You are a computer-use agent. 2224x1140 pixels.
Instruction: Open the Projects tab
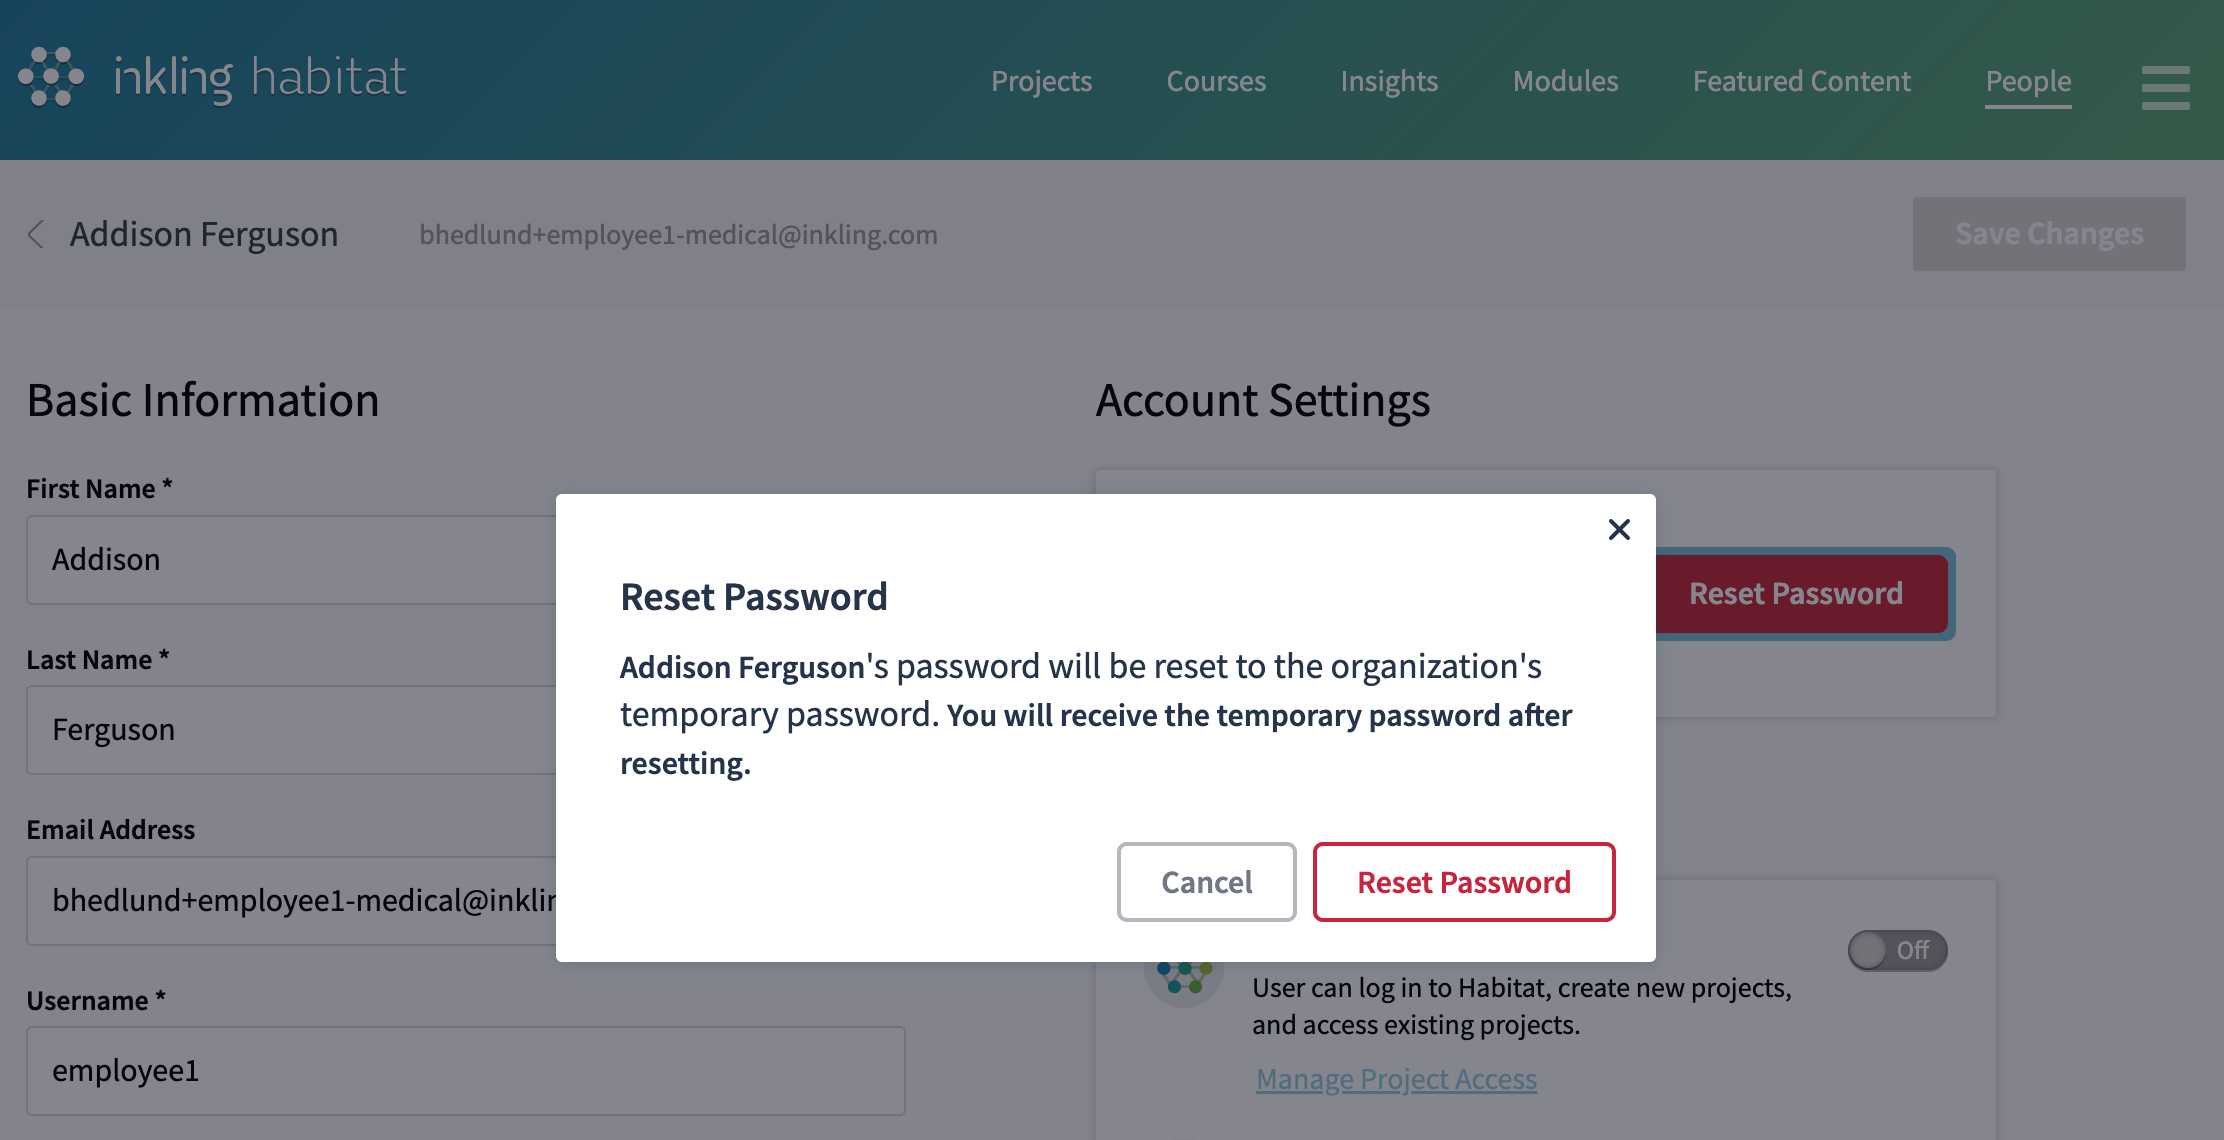coord(1041,81)
